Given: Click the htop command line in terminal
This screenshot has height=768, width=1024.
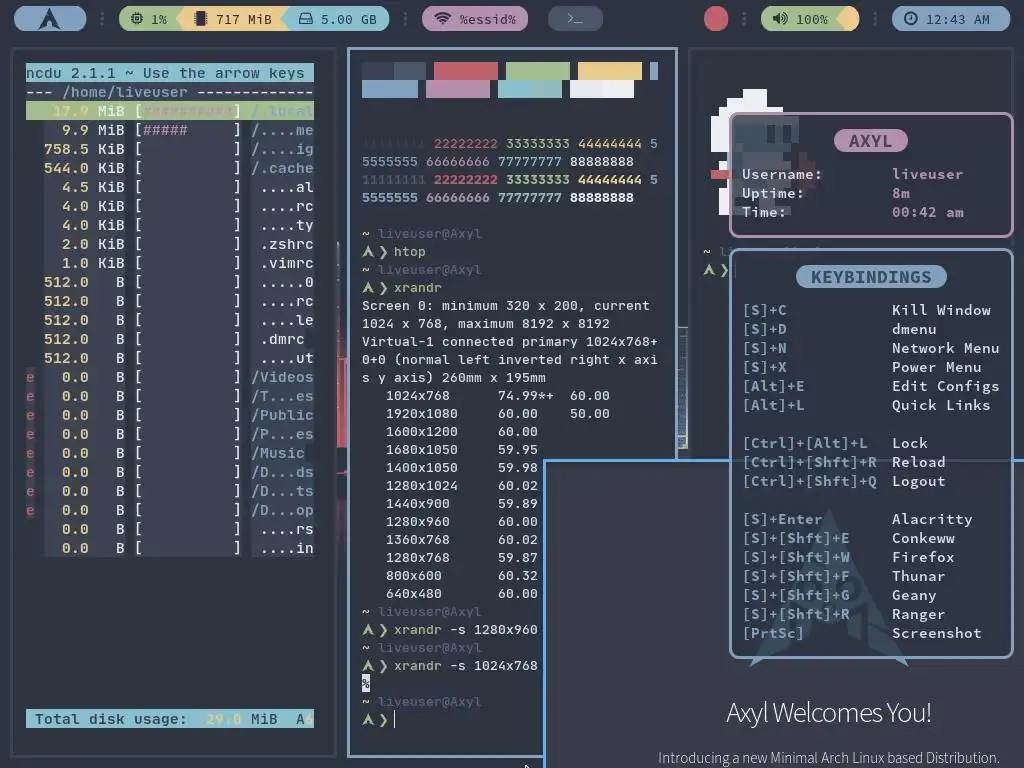Looking at the screenshot, I should (394, 251).
